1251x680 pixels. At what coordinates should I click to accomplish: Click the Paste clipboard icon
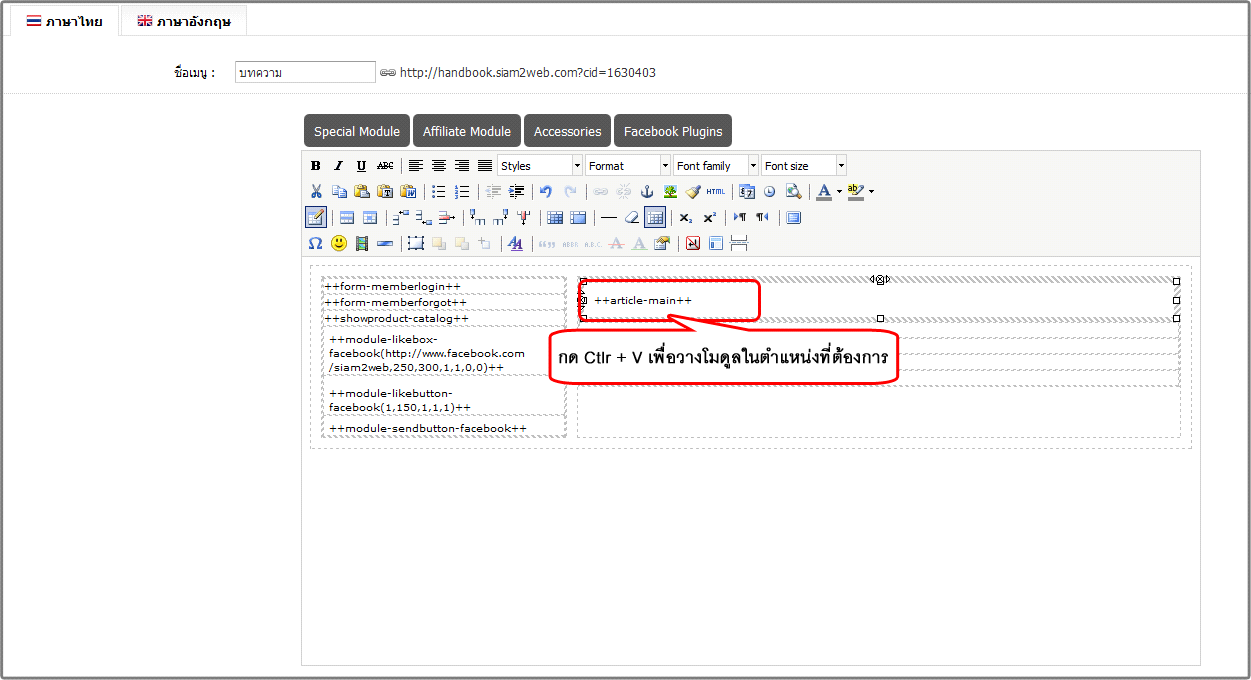[x=362, y=192]
